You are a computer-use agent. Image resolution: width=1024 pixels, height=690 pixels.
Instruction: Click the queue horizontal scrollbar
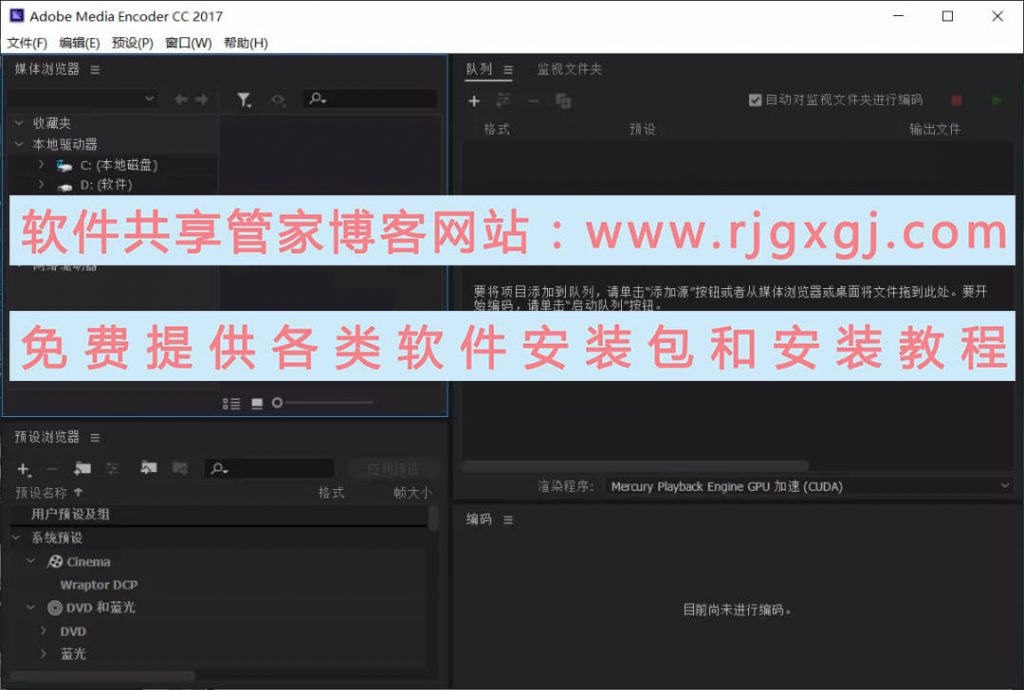(x=635, y=465)
